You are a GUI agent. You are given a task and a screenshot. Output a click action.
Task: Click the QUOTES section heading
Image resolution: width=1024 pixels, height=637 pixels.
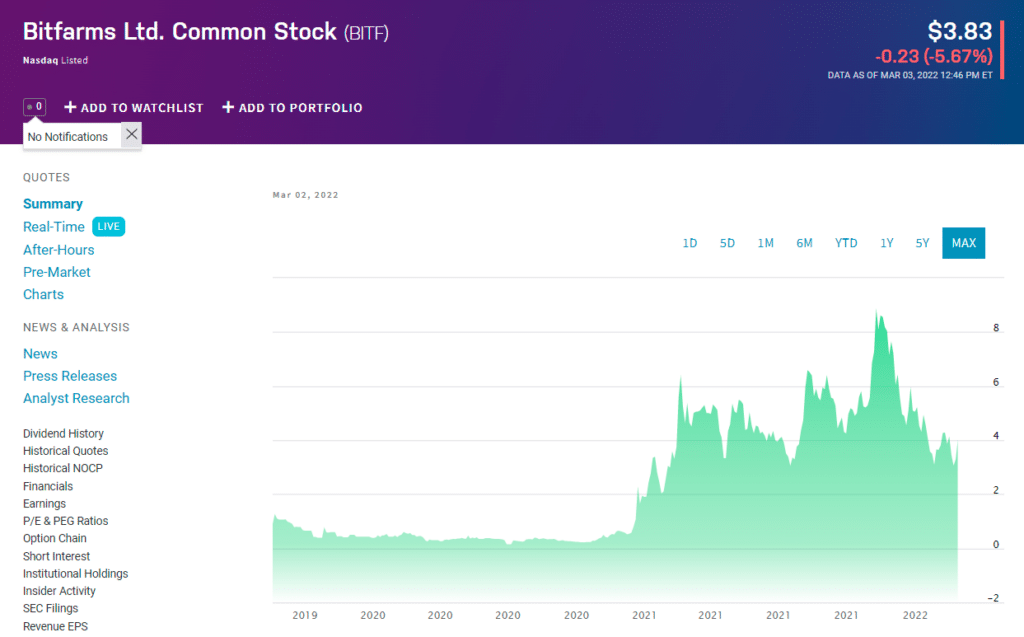coord(46,177)
